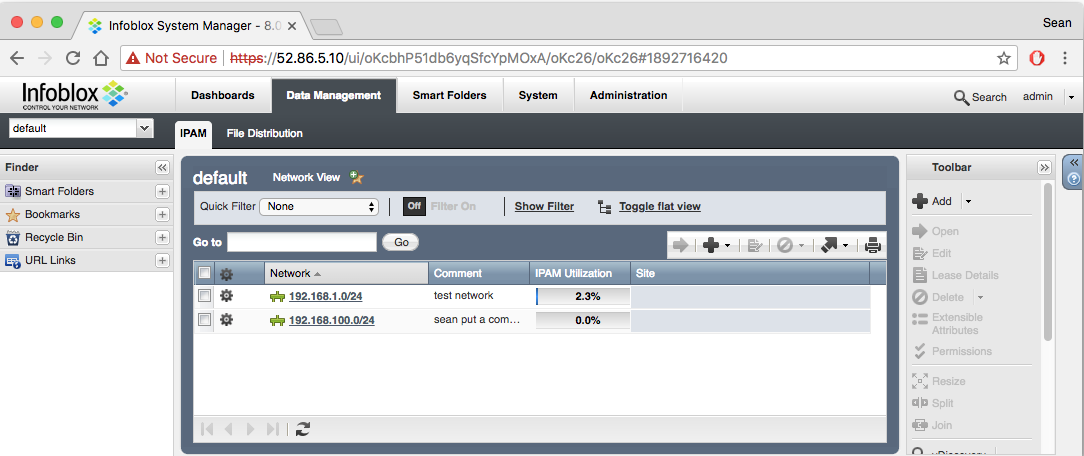Collapse the Finder panel

[x=162, y=167]
